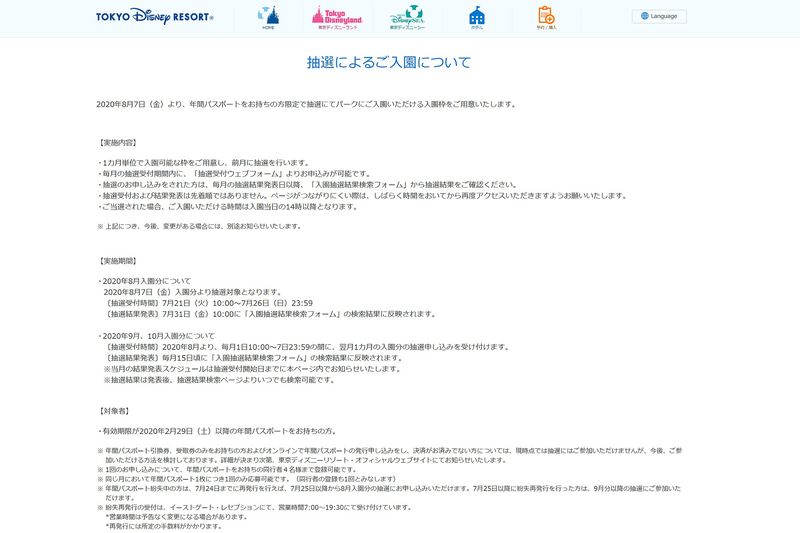Click the line 7月21日（火）10:00～7月26日（日）23:59
This screenshot has width=800, height=533.
tap(208, 303)
